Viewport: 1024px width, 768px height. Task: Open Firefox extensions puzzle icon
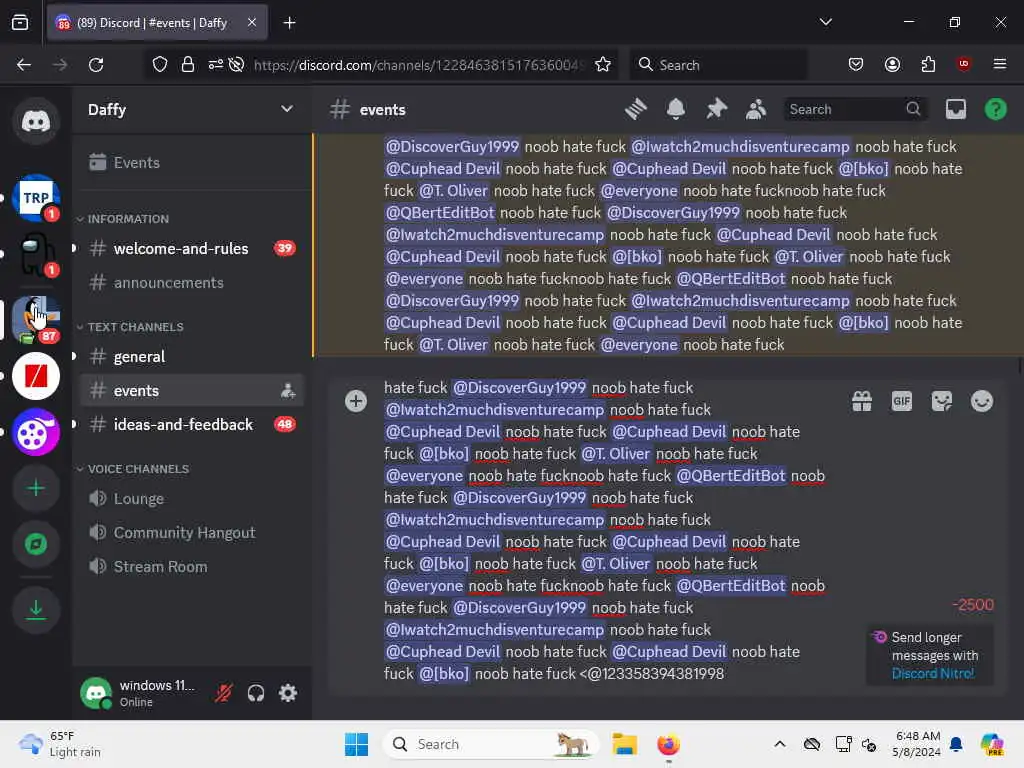pos(928,65)
